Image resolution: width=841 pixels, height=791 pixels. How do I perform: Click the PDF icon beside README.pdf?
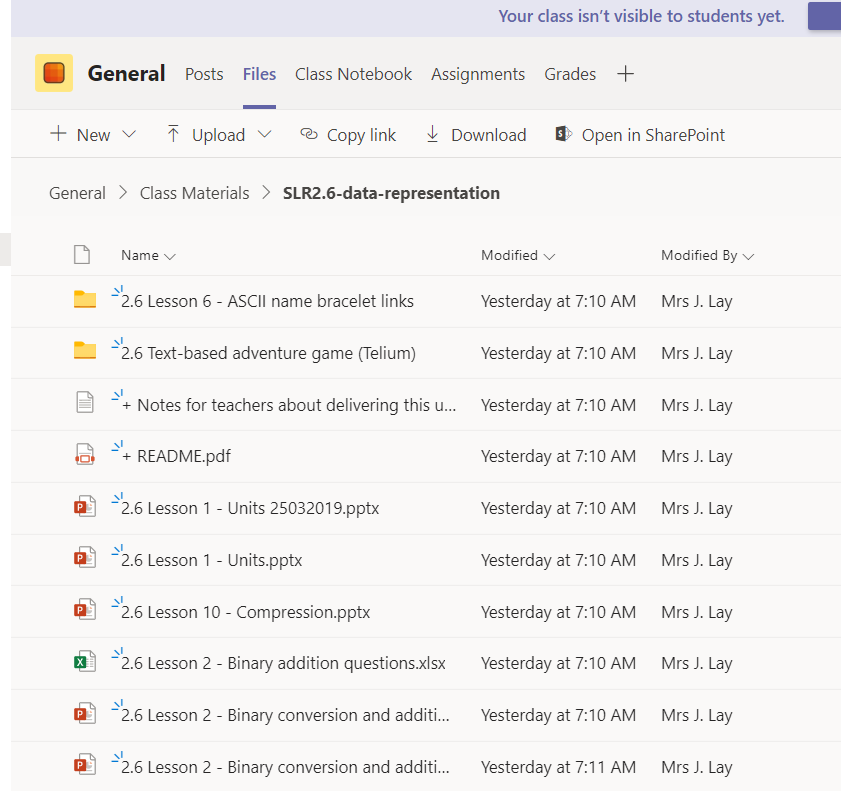click(85, 456)
